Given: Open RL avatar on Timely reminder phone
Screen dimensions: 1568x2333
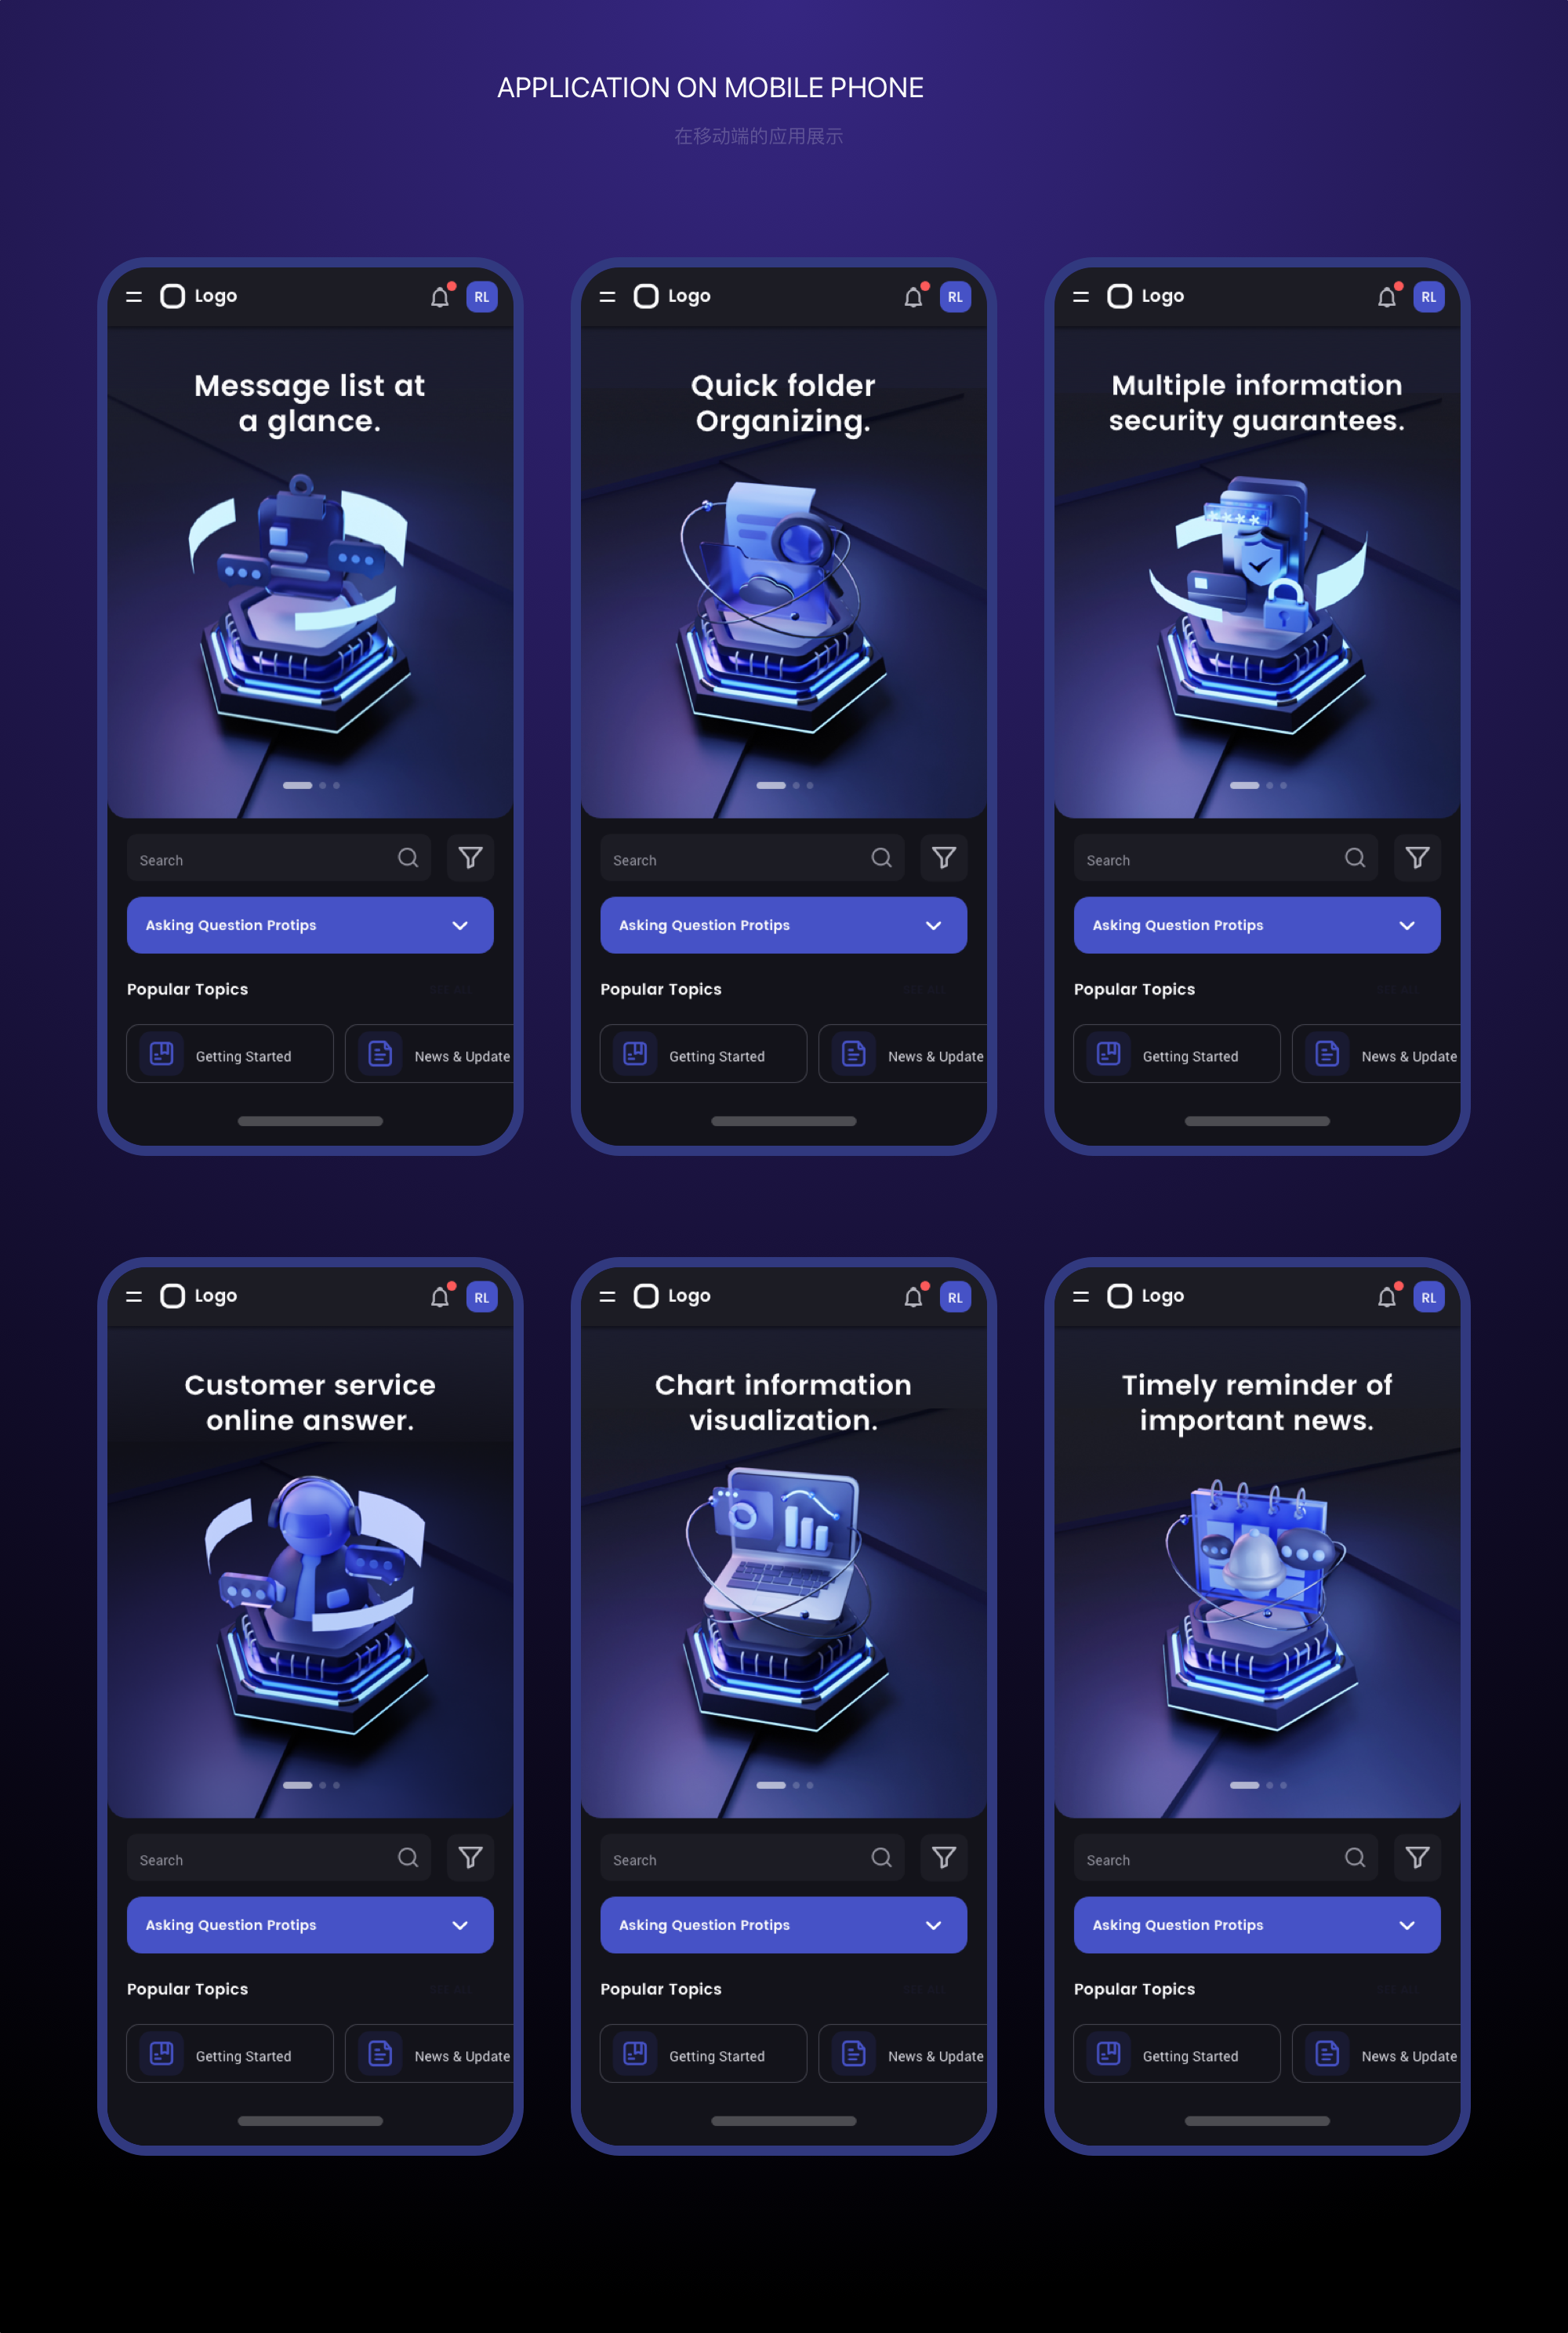Looking at the screenshot, I should tap(1428, 1297).
